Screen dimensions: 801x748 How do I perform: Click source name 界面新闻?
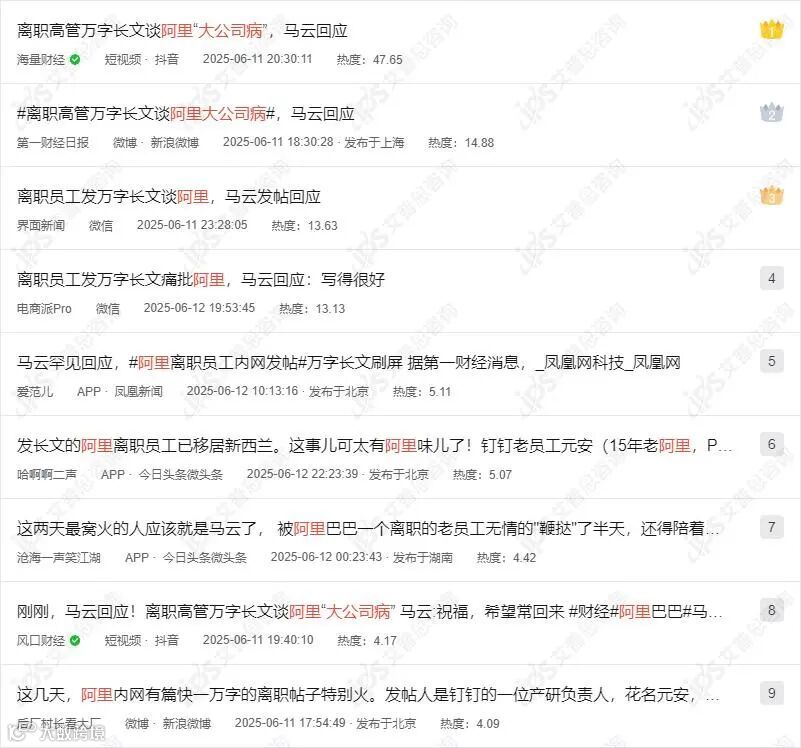[x=41, y=225]
